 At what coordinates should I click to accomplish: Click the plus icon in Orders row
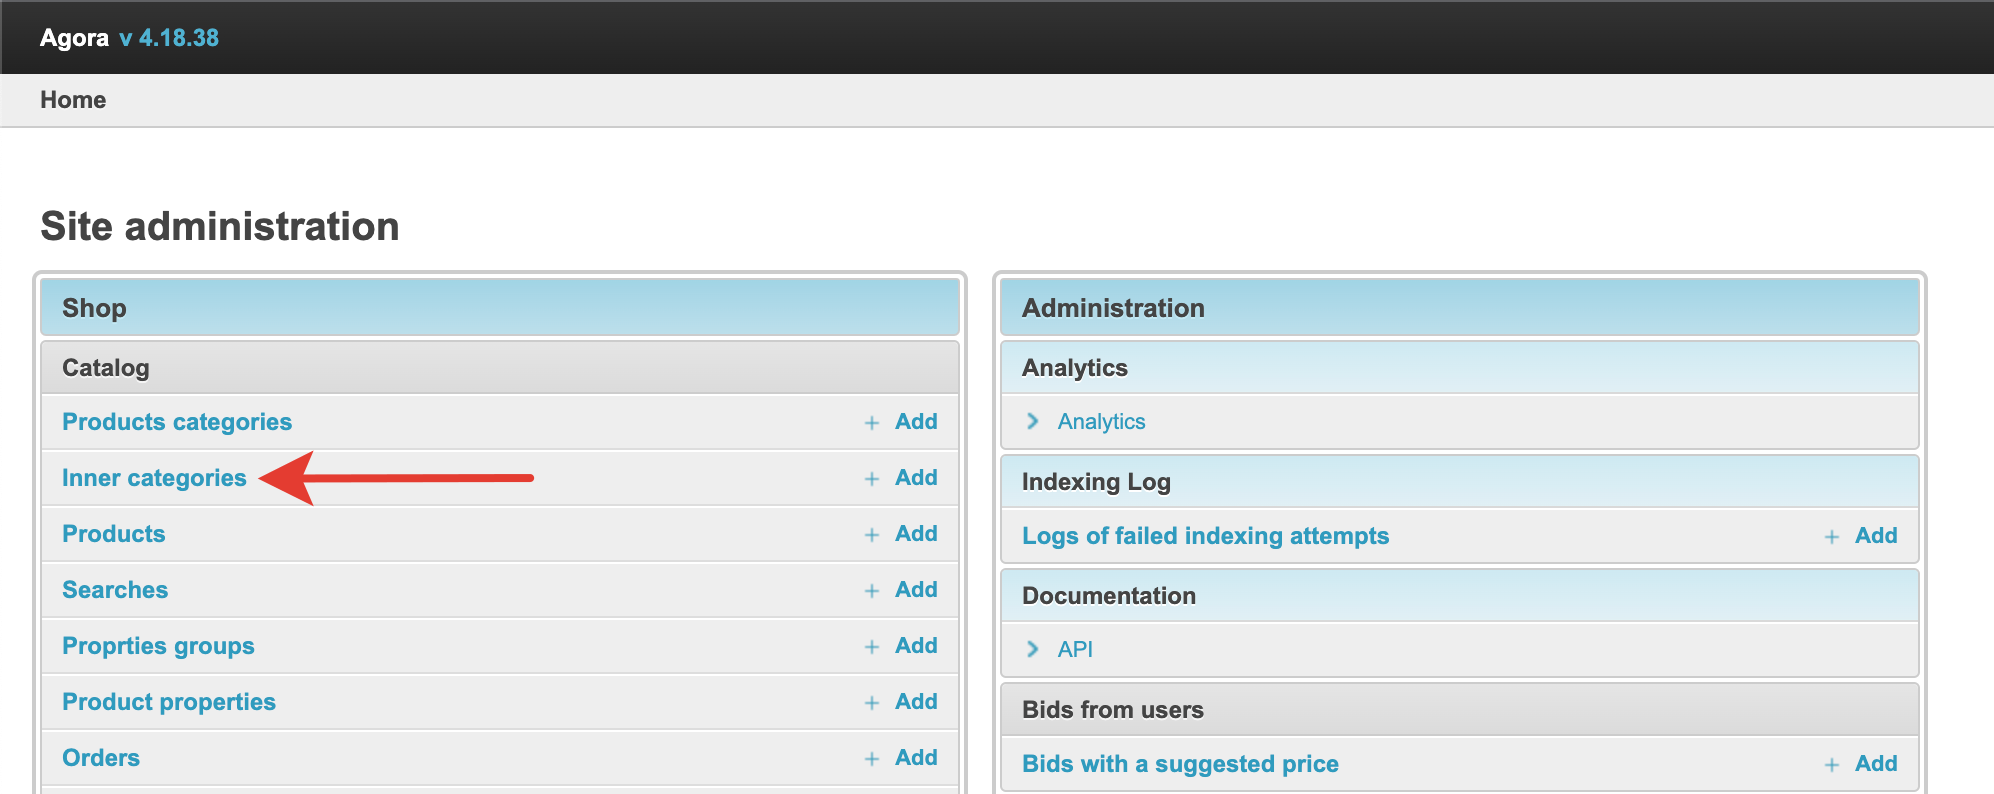point(872,759)
